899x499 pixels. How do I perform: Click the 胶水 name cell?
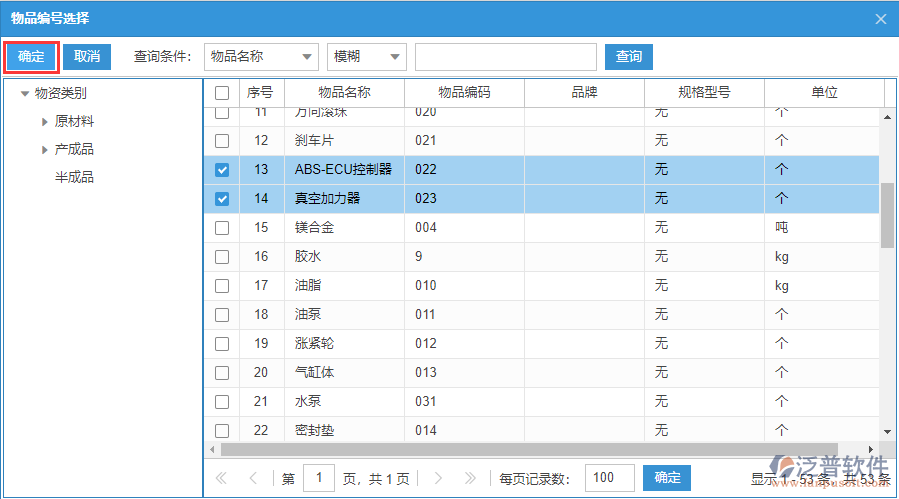coord(345,257)
